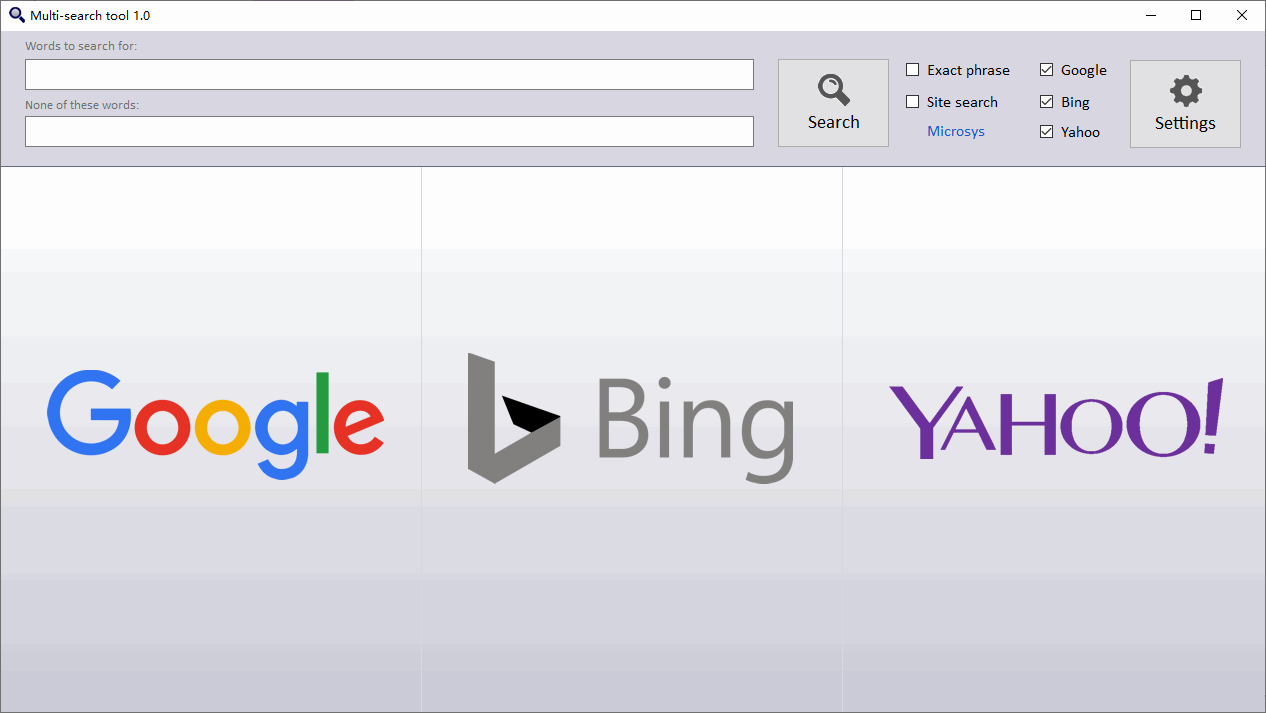1266x713 pixels.
Task: Close the Multi-search tool window
Action: pyautogui.click(x=1241, y=15)
